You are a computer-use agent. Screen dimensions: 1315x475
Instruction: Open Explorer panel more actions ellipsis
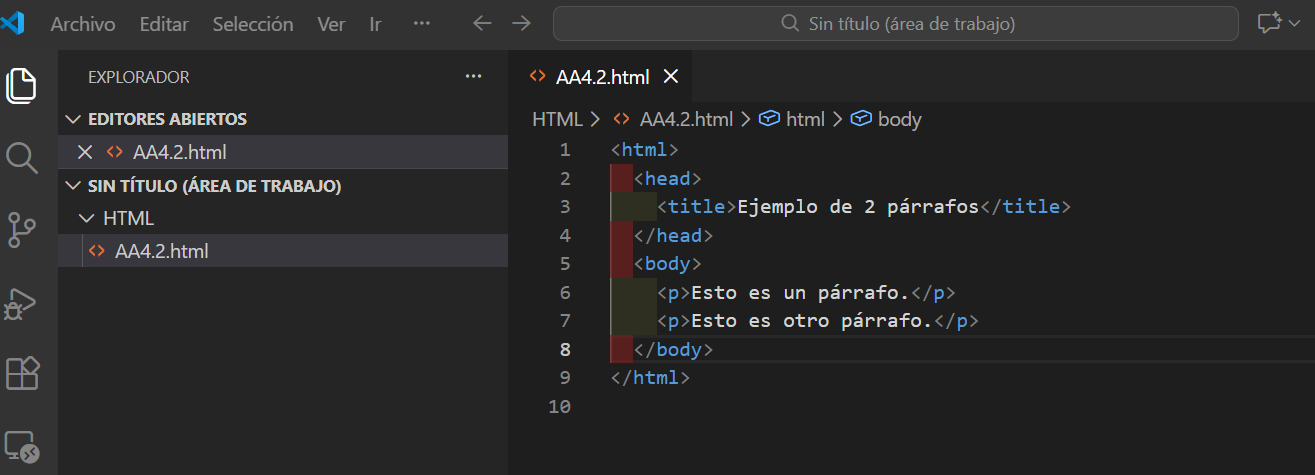[x=474, y=77]
